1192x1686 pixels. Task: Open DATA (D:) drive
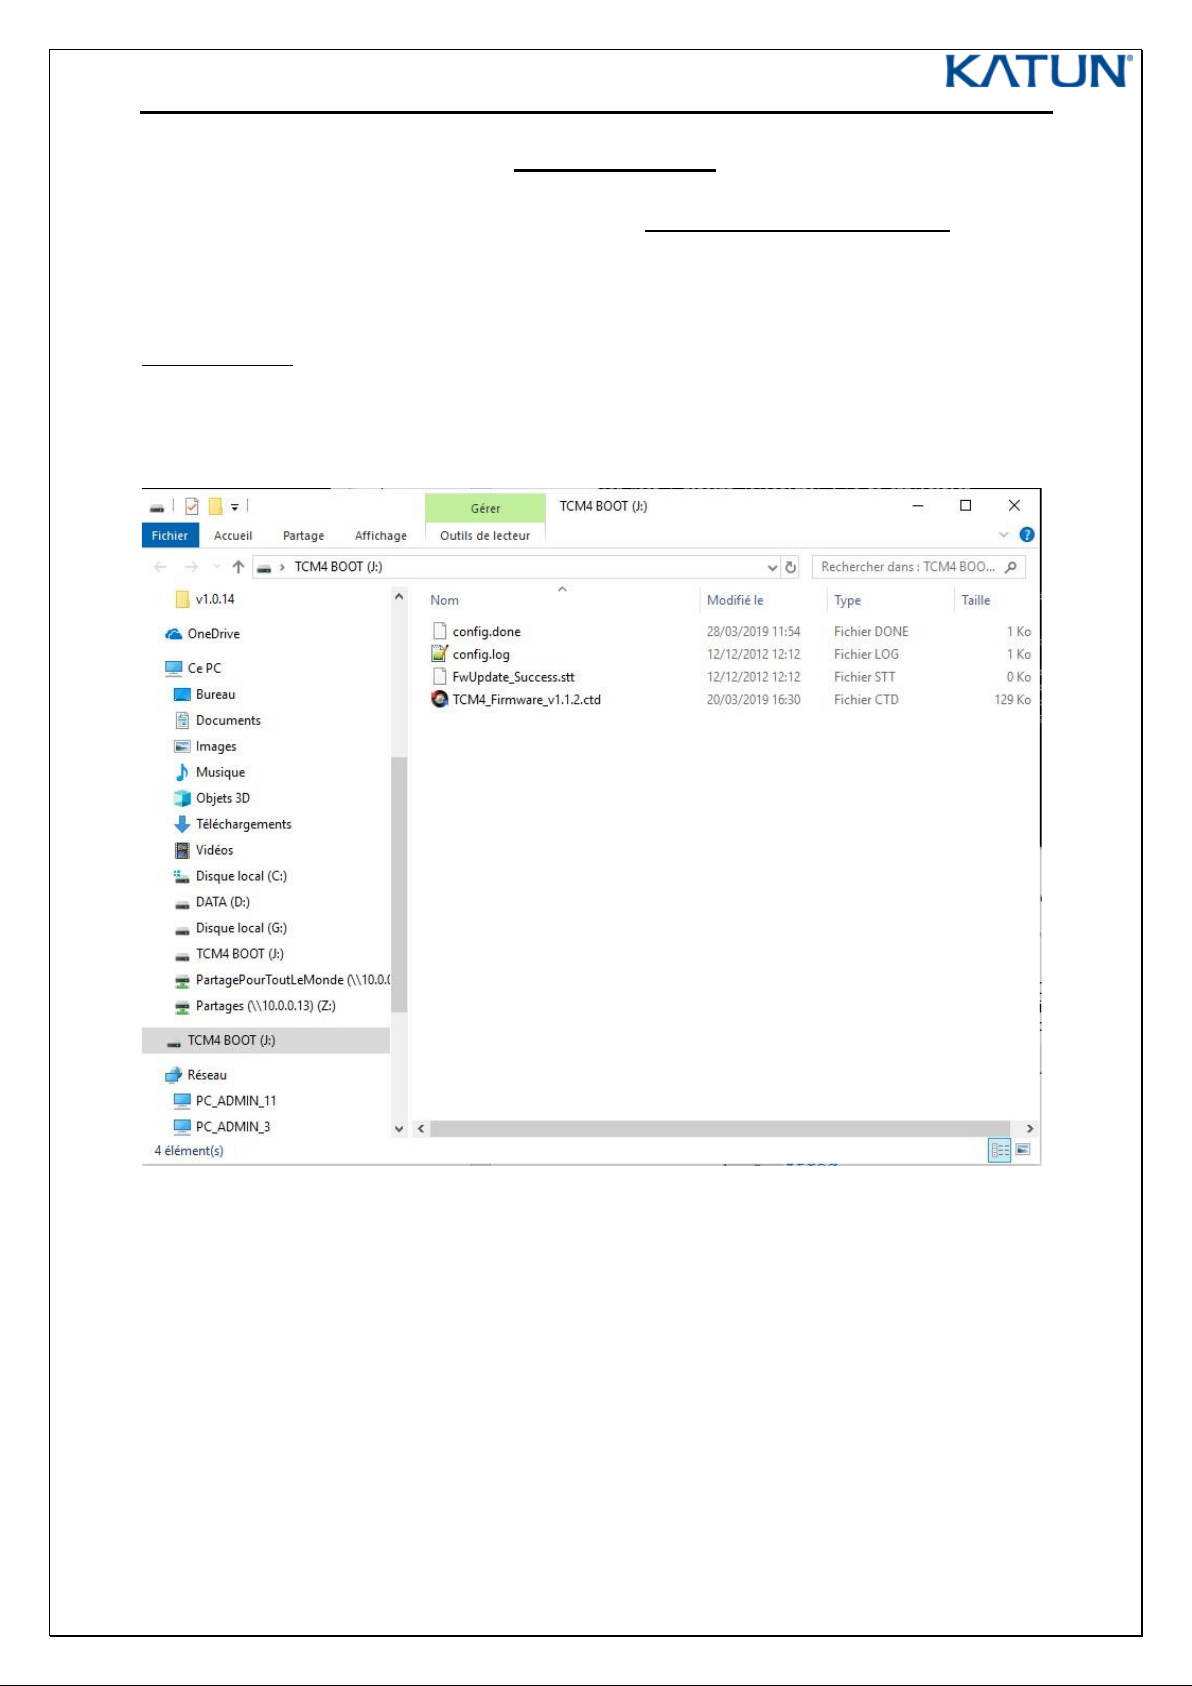click(x=222, y=902)
